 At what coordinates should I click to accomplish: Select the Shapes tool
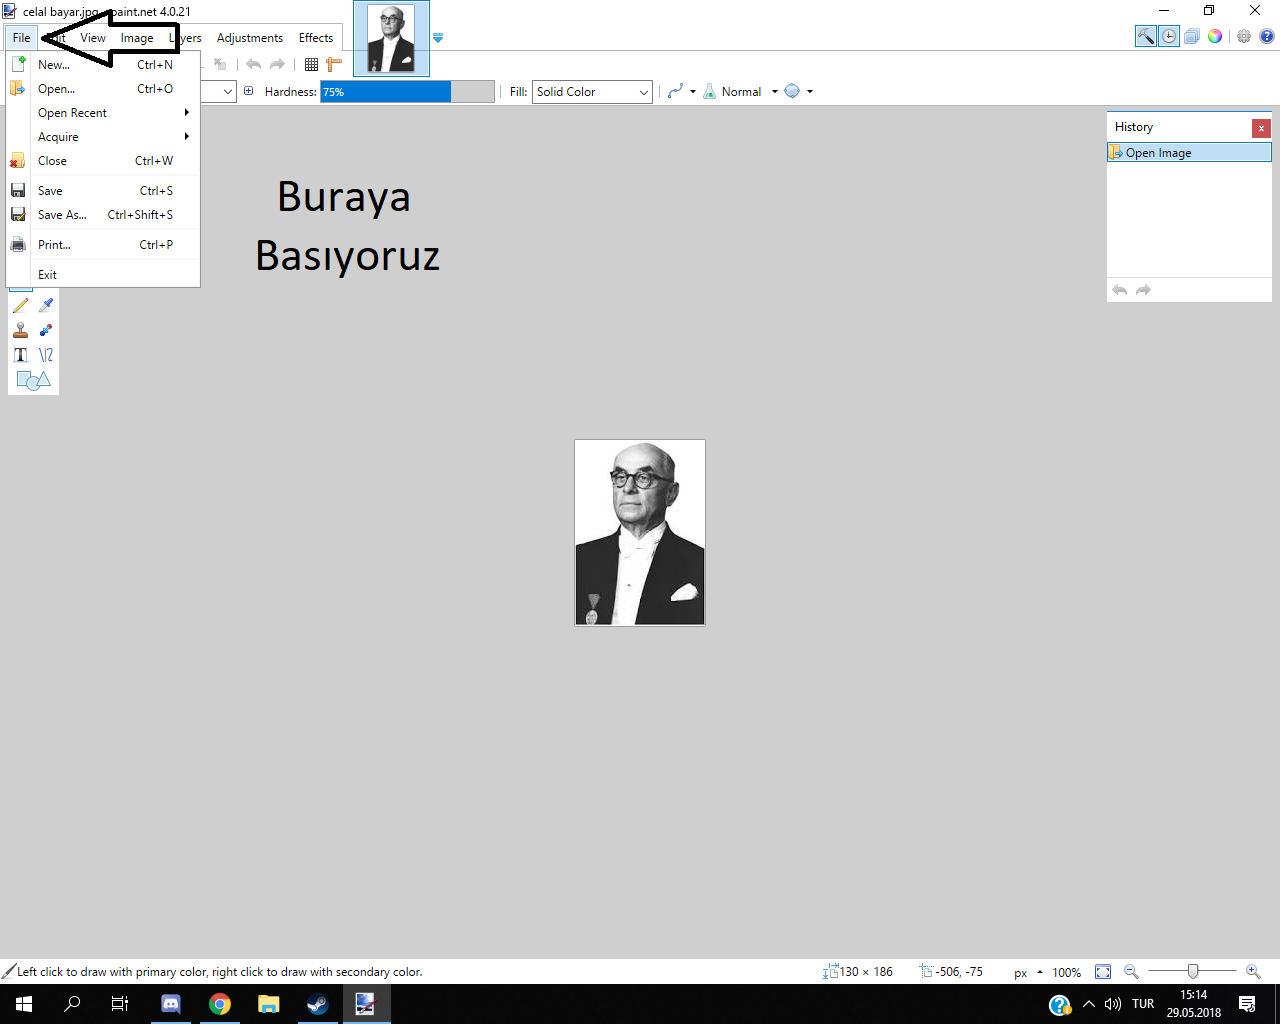(33, 380)
